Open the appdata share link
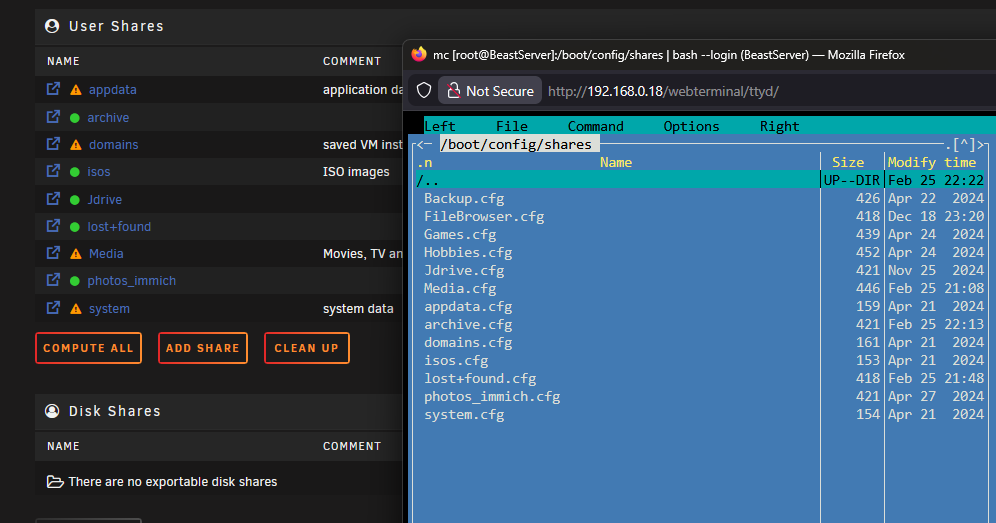The width and height of the screenshot is (996, 523). tap(112, 90)
